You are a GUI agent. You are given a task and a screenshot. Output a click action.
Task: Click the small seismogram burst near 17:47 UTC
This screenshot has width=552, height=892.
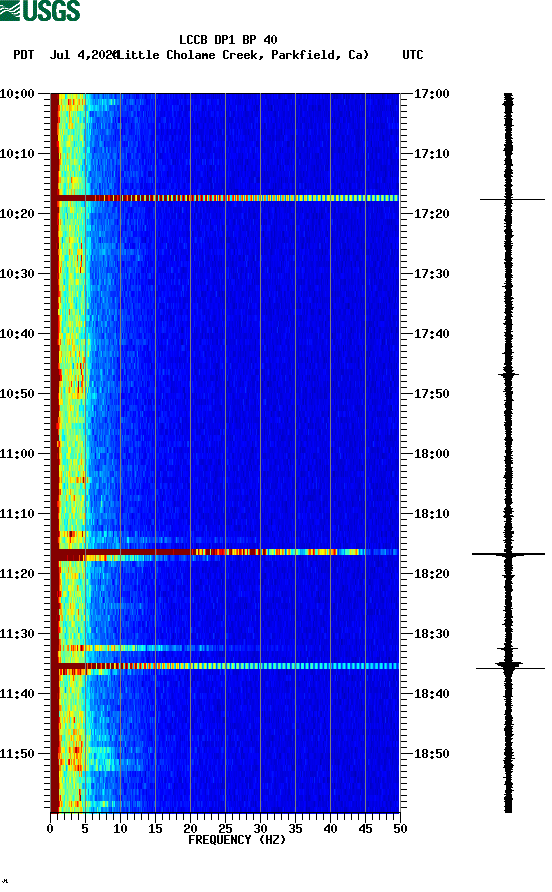tap(509, 374)
